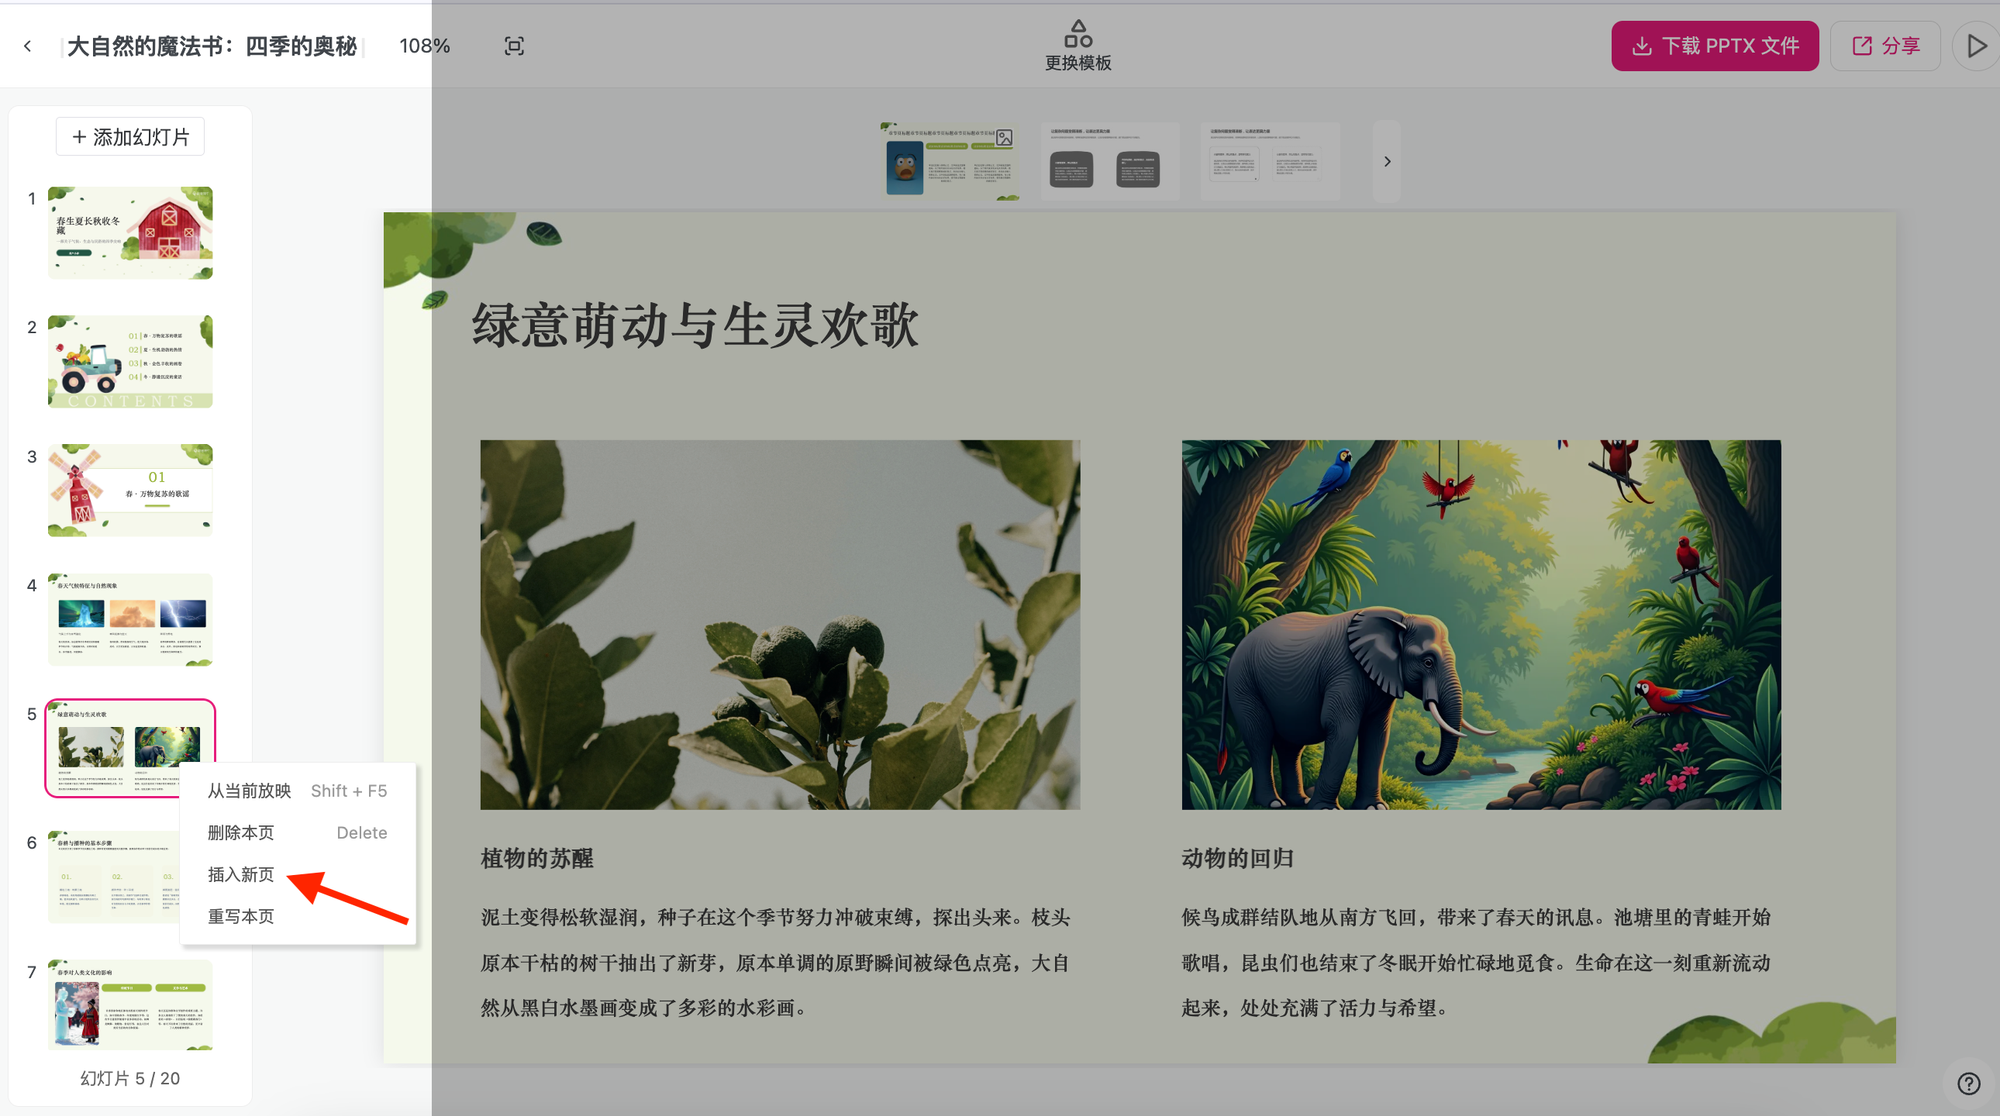Image resolution: width=2000 pixels, height=1116 pixels.
Task: Click the 分享 share button
Action: coord(1885,46)
